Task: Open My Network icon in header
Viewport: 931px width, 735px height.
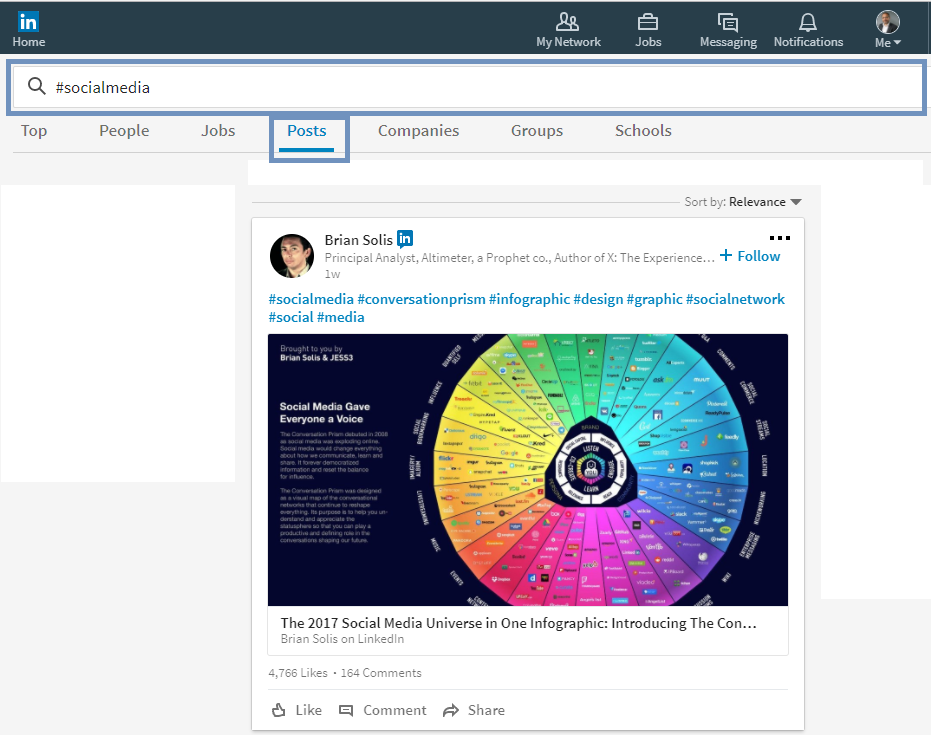Action: [568, 22]
